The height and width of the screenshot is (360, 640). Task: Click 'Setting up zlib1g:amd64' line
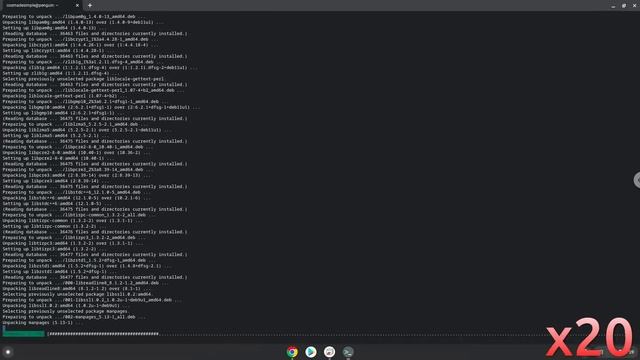[x=61, y=73]
